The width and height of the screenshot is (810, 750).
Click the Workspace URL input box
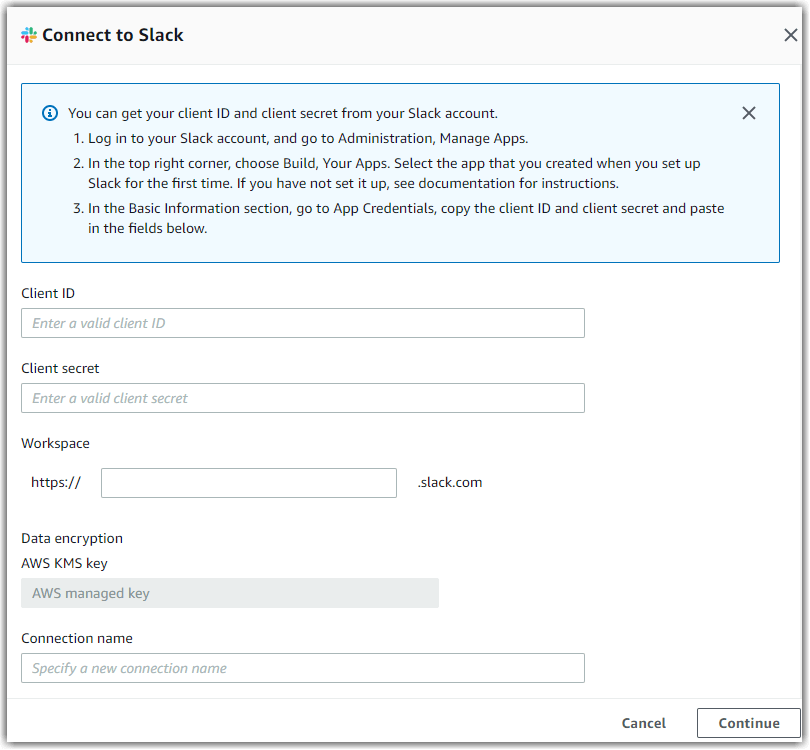248,482
